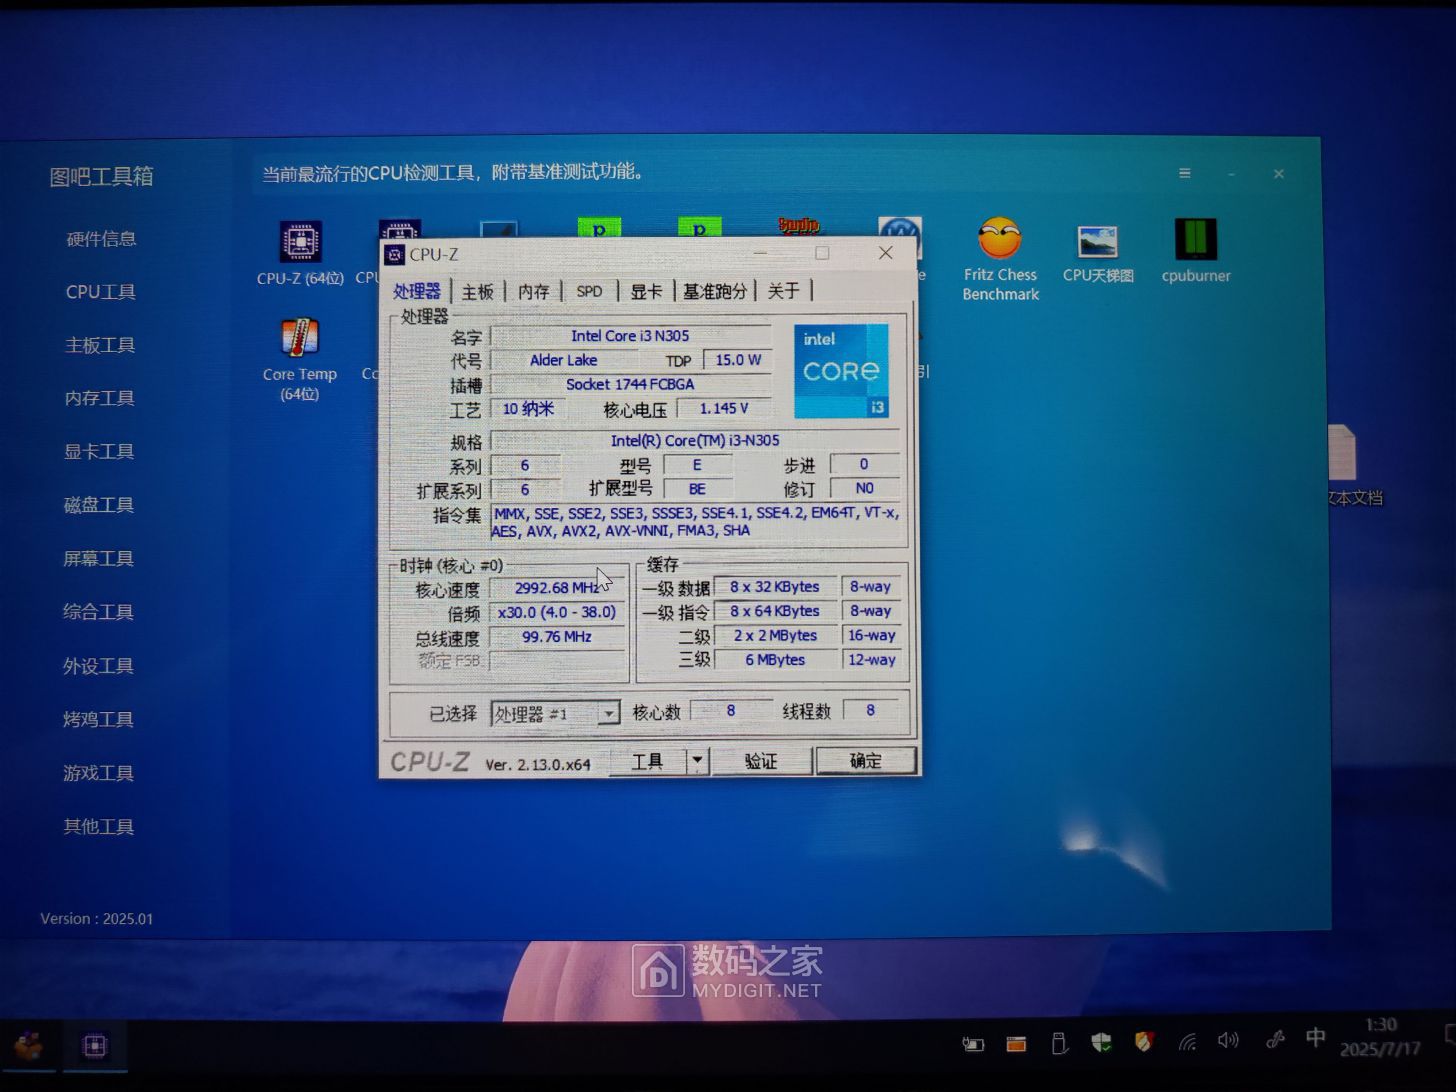Select 硬件信息 in the sidebar
This screenshot has height=1092, width=1456.
coord(101,239)
